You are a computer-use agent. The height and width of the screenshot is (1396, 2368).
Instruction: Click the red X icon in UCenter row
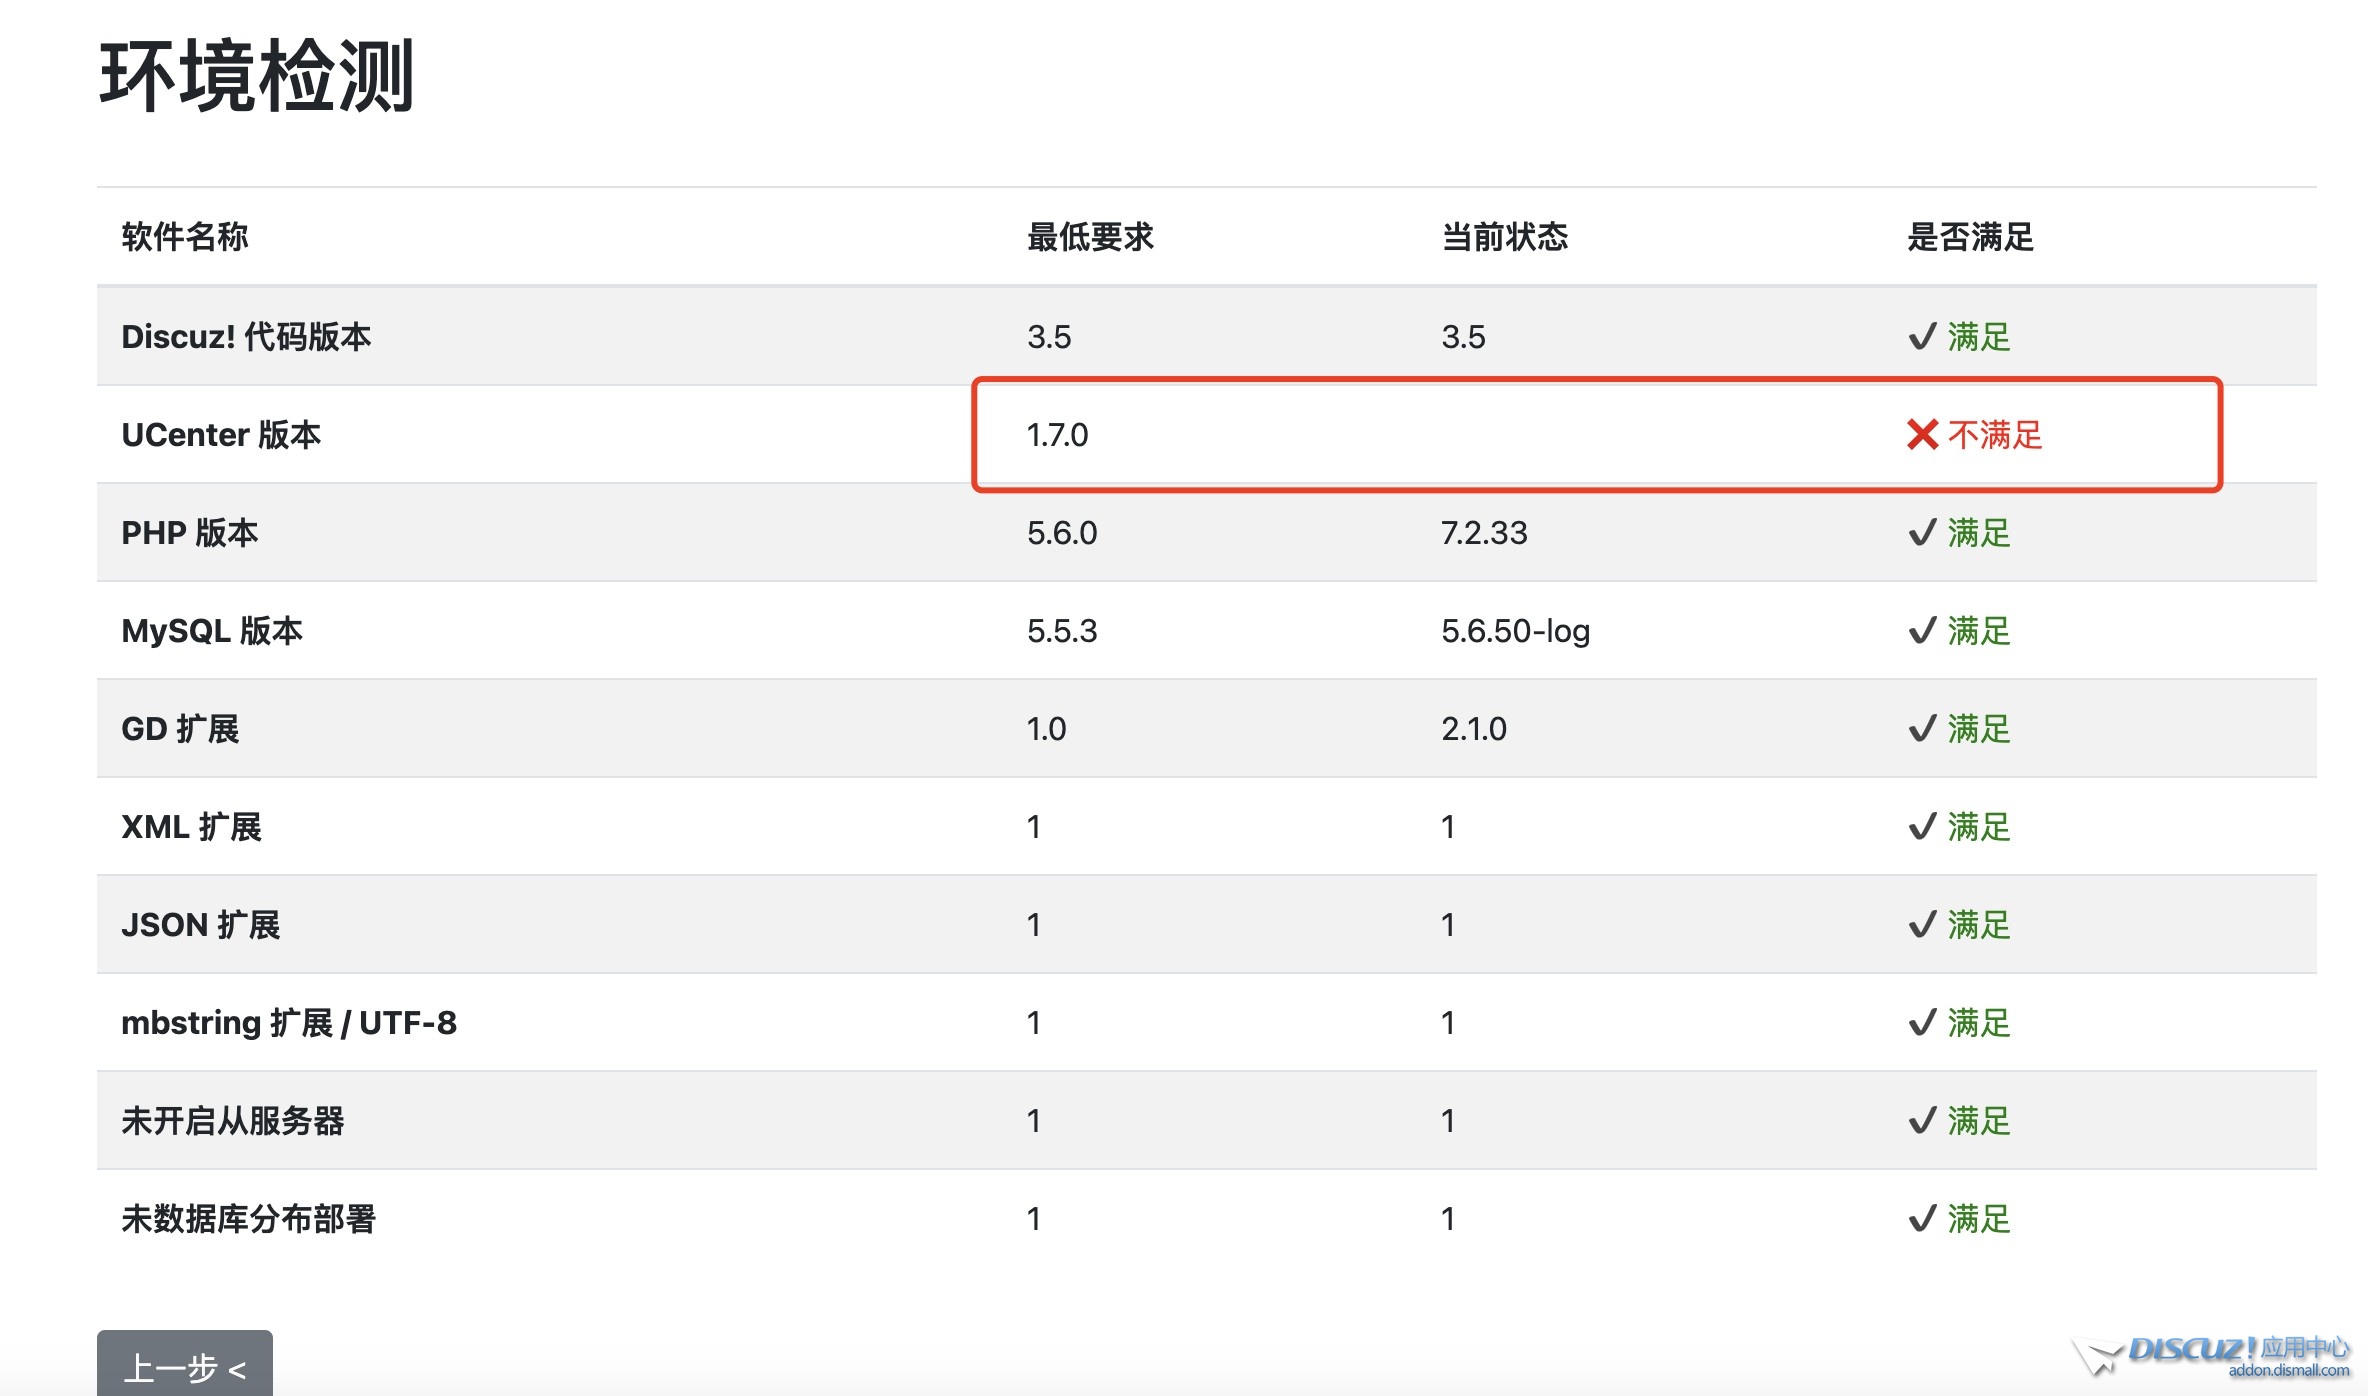click(x=1922, y=435)
